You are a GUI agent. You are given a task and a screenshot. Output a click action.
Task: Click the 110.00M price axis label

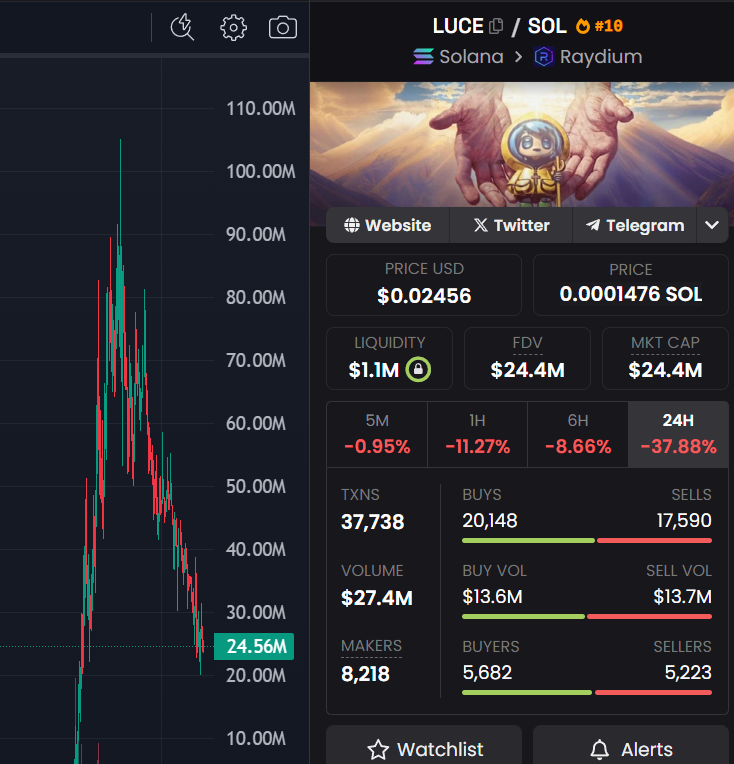(261, 109)
